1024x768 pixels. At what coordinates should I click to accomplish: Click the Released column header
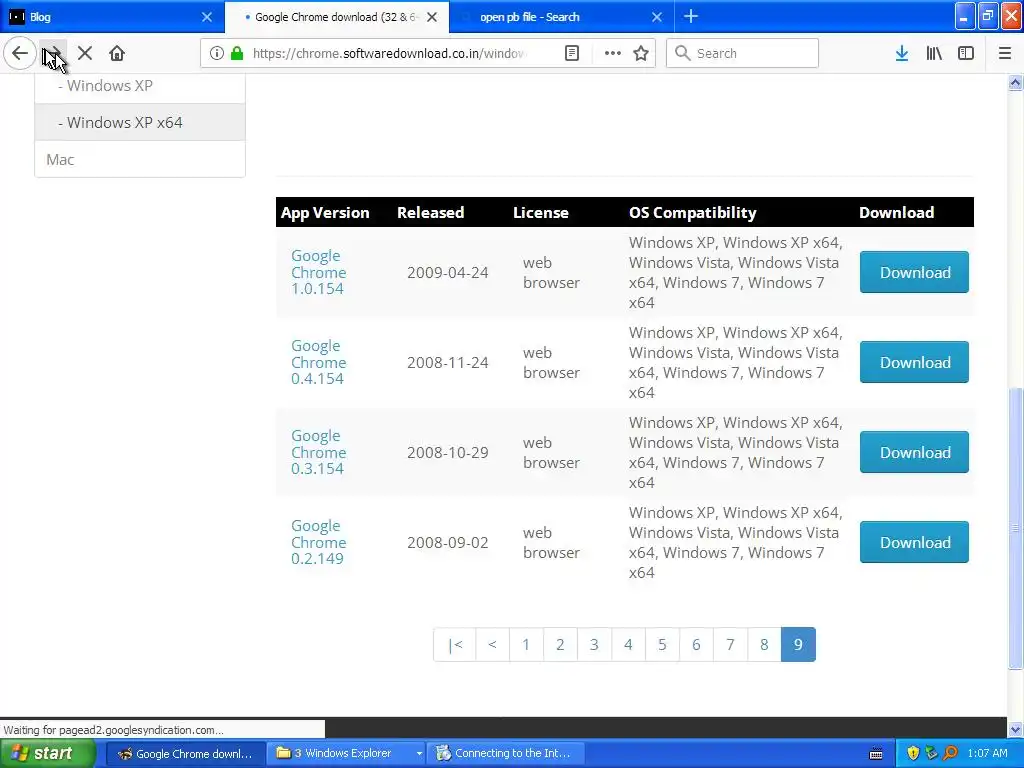pos(430,212)
